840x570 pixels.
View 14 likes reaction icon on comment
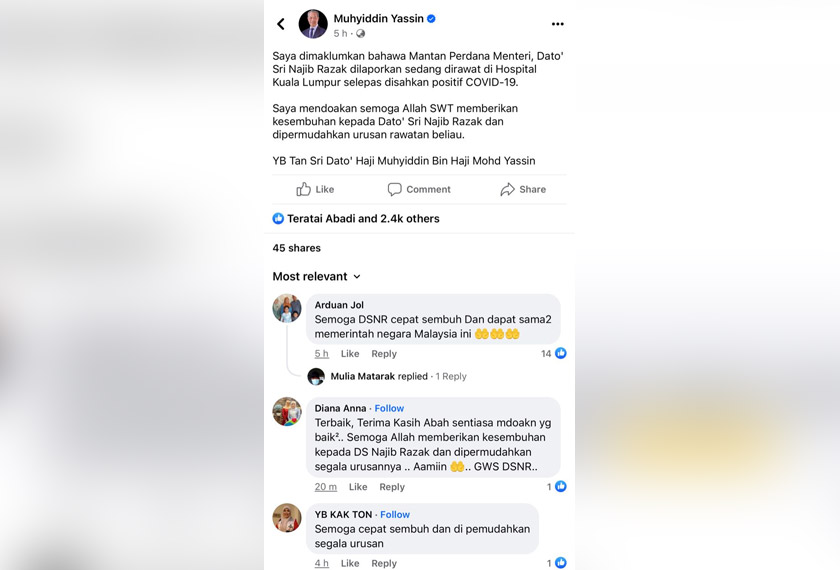[x=560, y=353]
